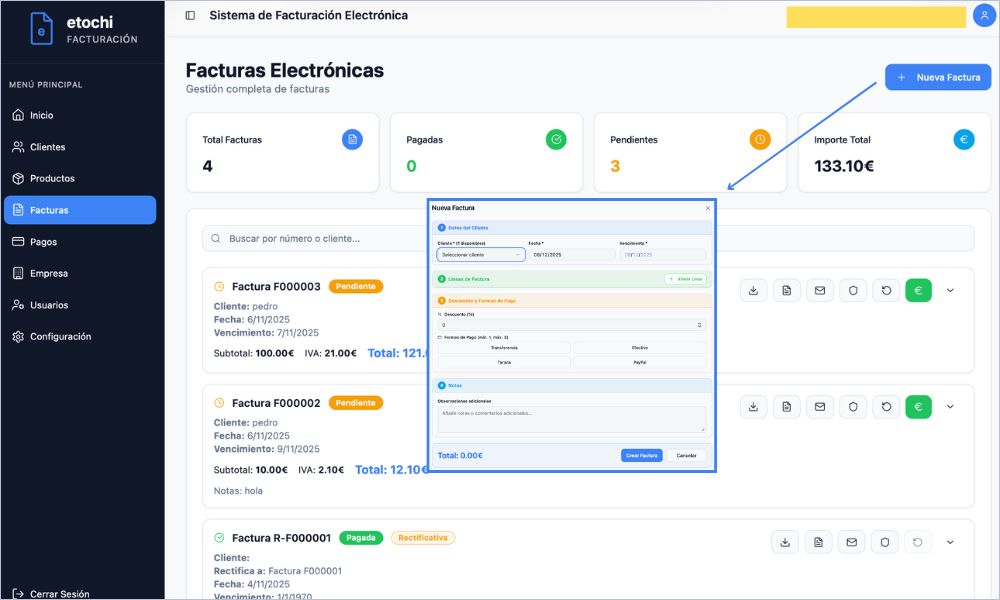Download invoice F000003
The width and height of the screenshot is (1000, 600).
point(754,291)
